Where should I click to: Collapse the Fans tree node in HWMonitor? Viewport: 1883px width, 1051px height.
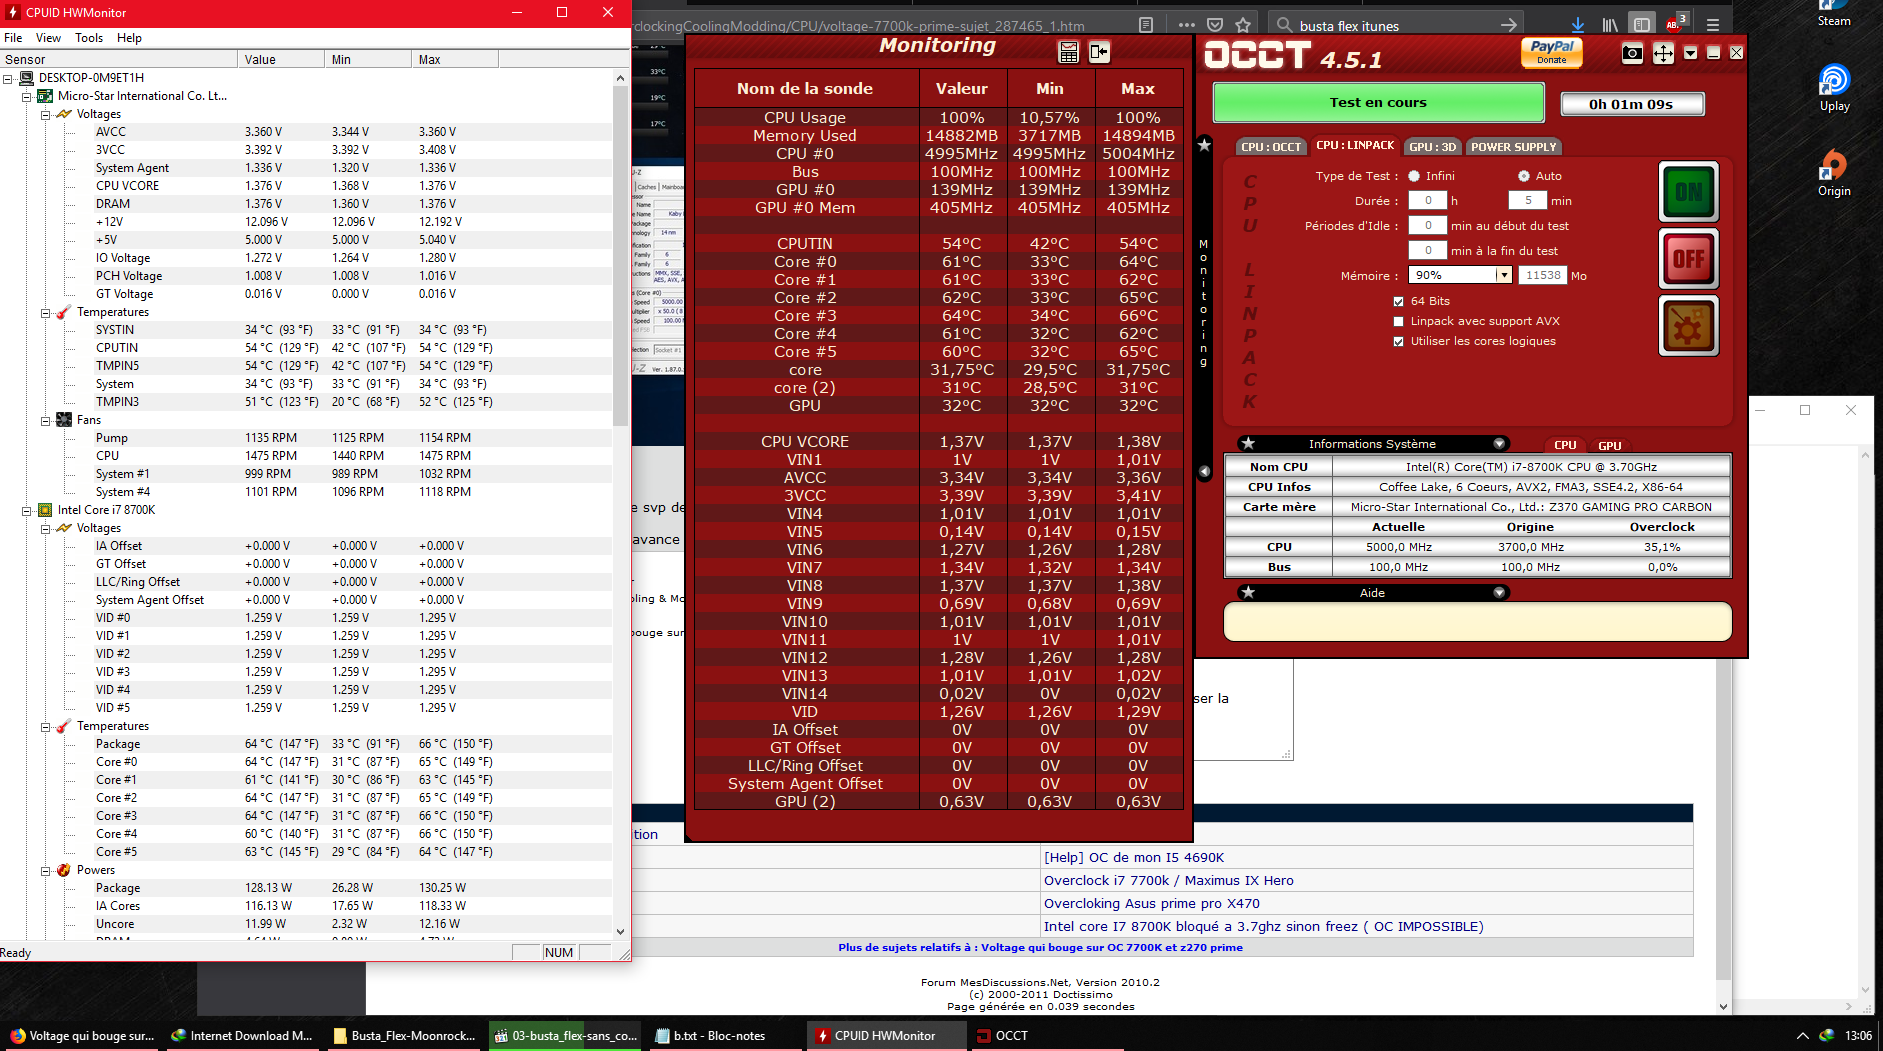(x=46, y=420)
